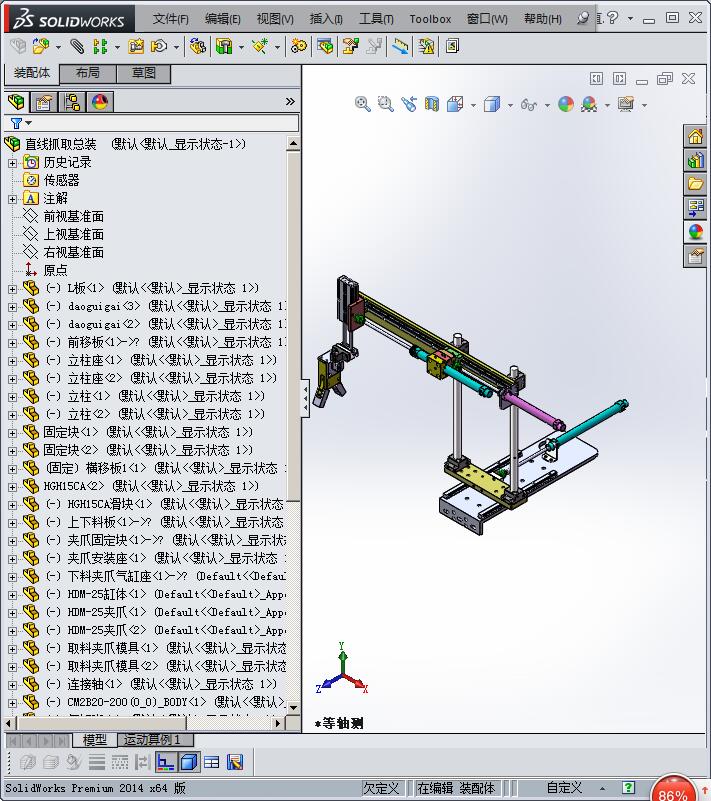Click the Apply Scene icon
Screen dimensions: 711x801
tap(589, 104)
